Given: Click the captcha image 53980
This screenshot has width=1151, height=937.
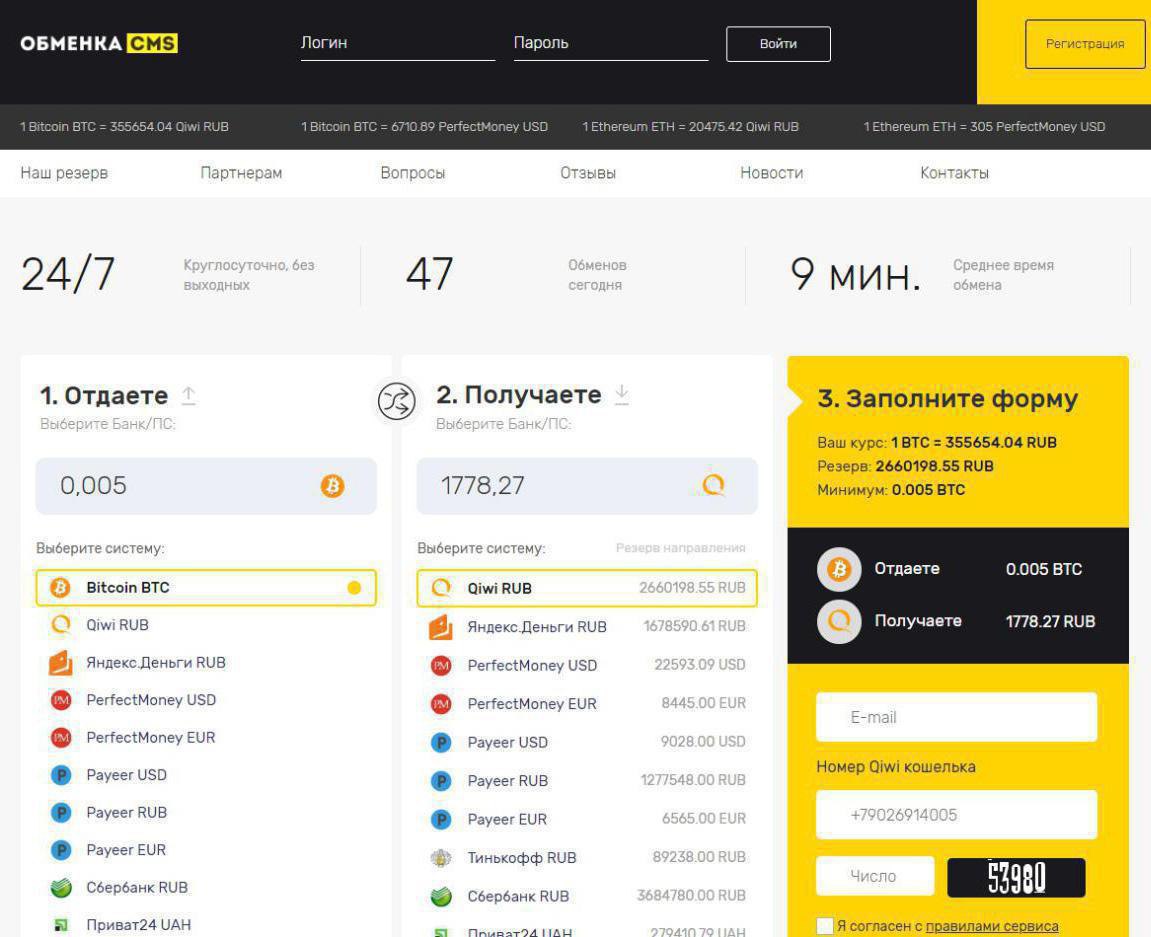Looking at the screenshot, I should (x=1016, y=878).
